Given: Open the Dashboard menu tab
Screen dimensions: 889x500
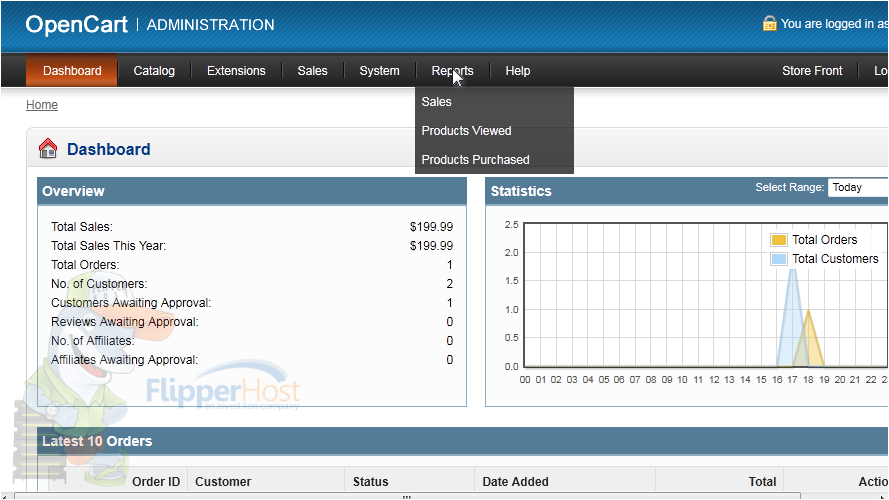Looking at the screenshot, I should (72, 71).
